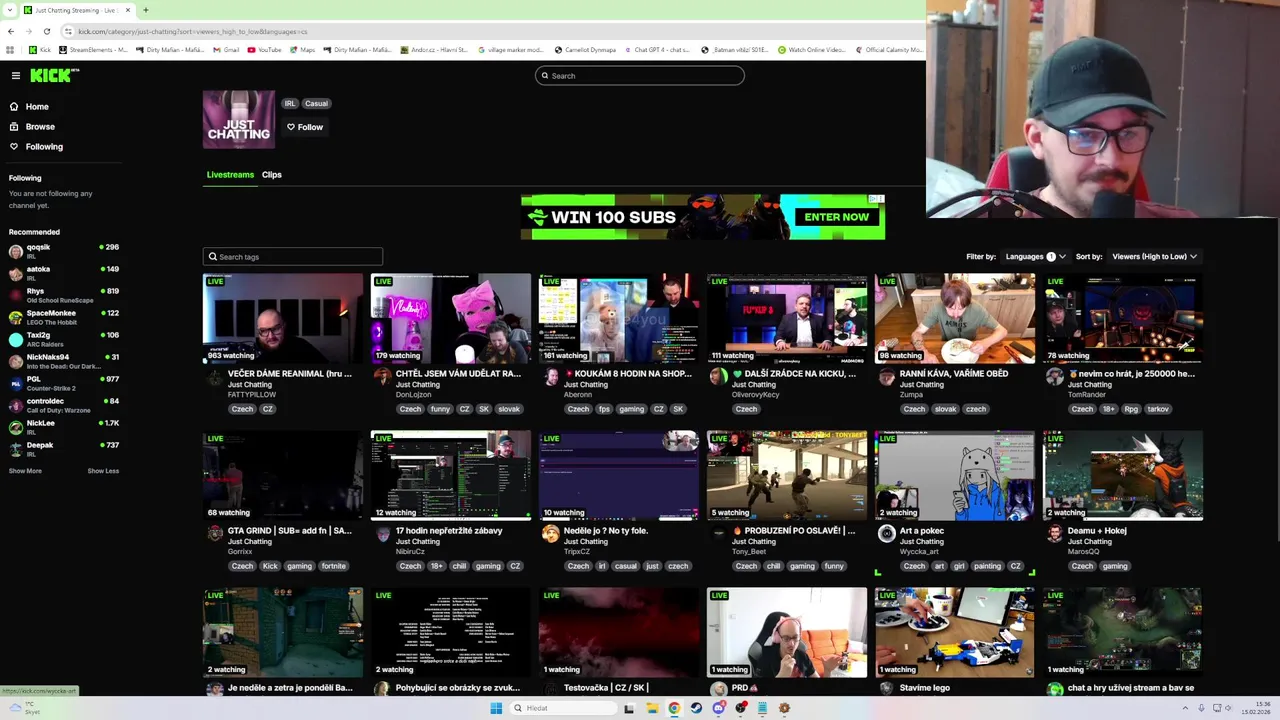This screenshot has width=1280, height=720.
Task: Click the taskbar Hledat search box
Action: click(561, 708)
